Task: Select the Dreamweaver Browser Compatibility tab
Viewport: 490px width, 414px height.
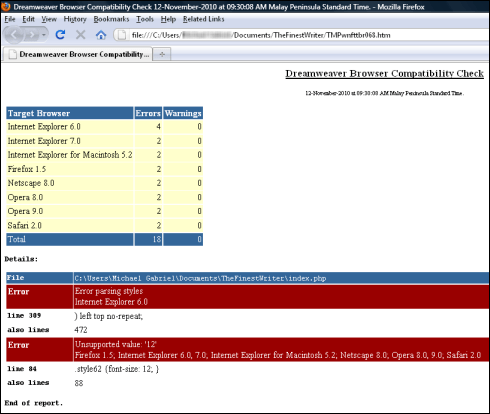Action: click(x=78, y=54)
